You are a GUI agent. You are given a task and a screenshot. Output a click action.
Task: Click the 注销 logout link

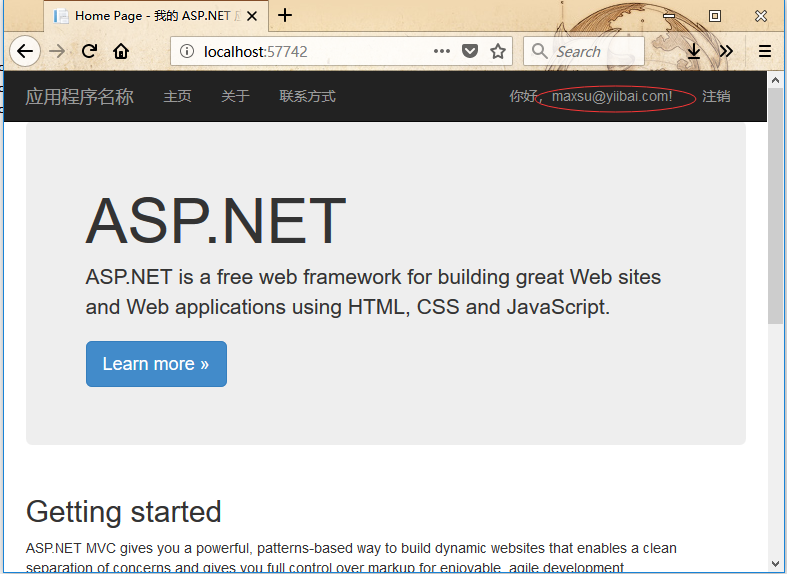tap(716, 97)
